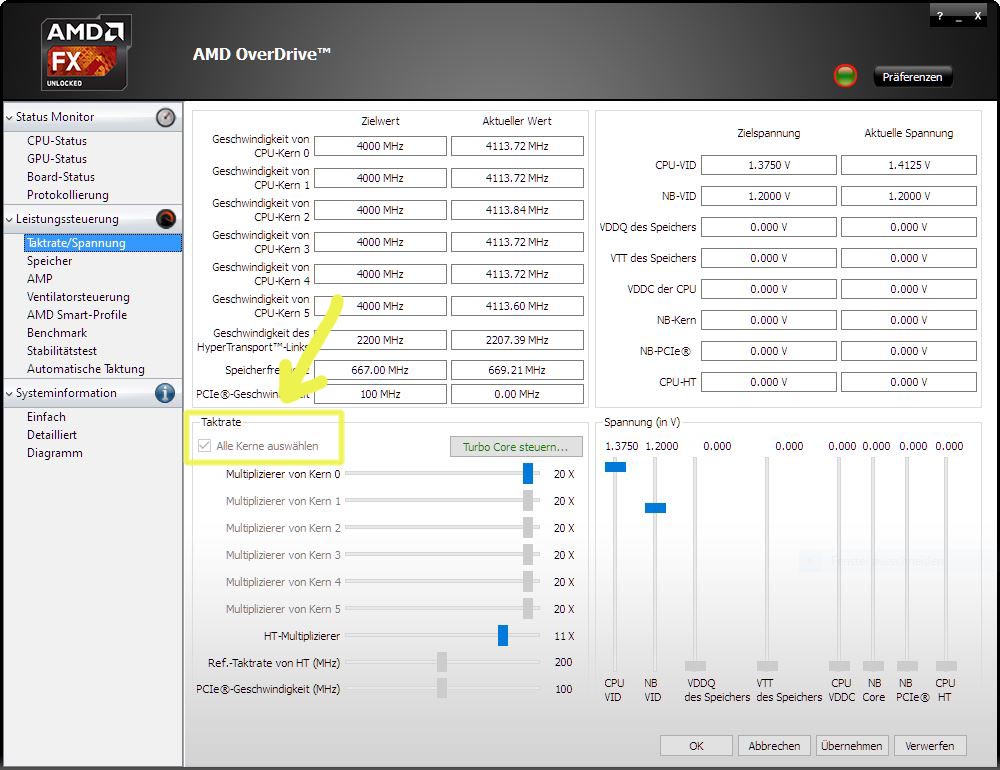
Task: Click the CPU HT voltage slider handle
Action: point(946,666)
